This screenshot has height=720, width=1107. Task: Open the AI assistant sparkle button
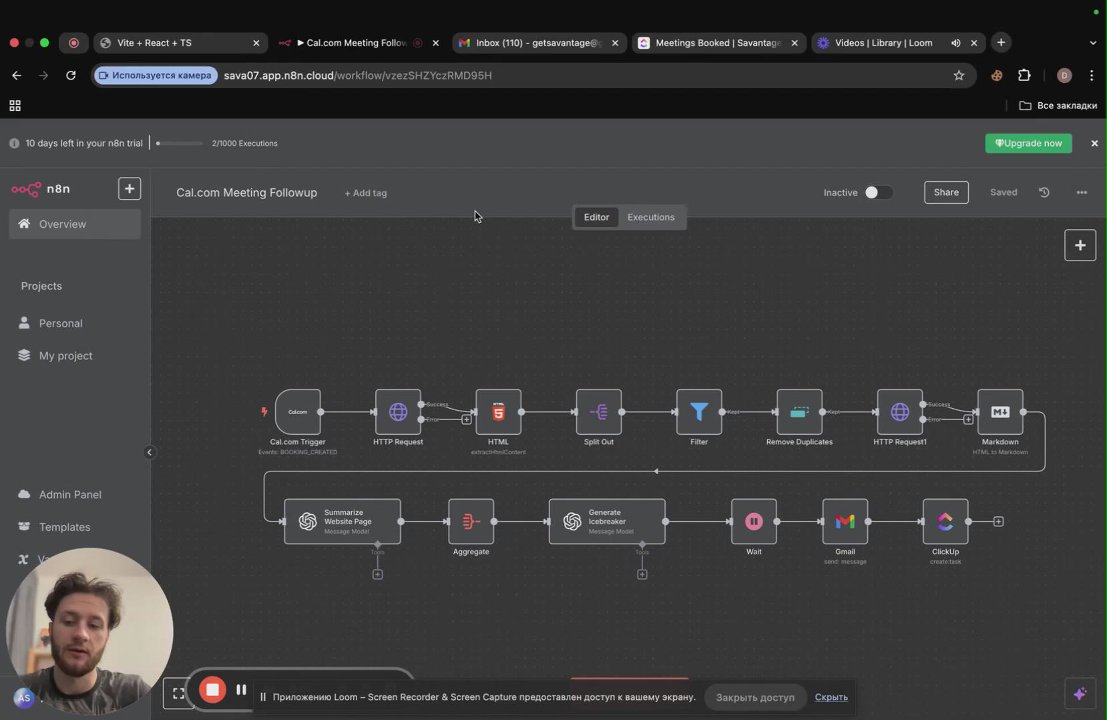click(x=1080, y=694)
